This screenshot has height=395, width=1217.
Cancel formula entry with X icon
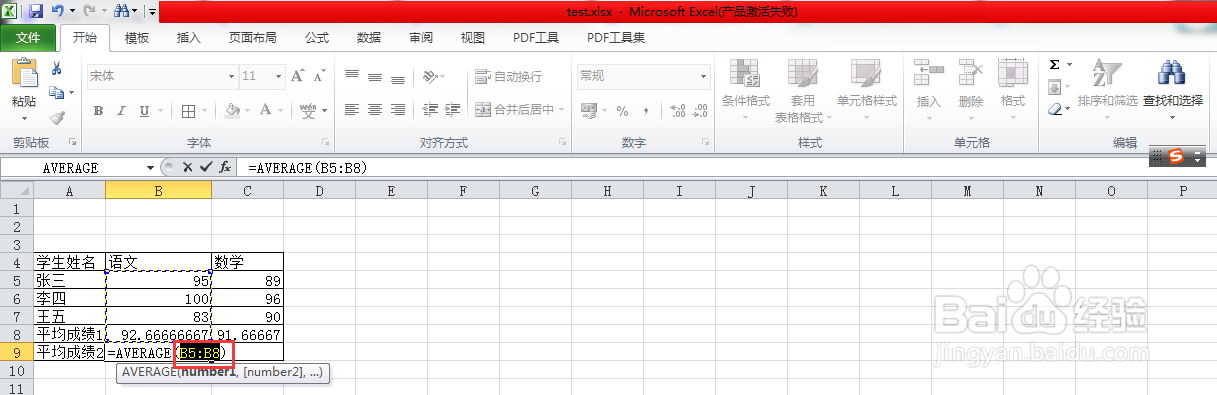[187, 167]
